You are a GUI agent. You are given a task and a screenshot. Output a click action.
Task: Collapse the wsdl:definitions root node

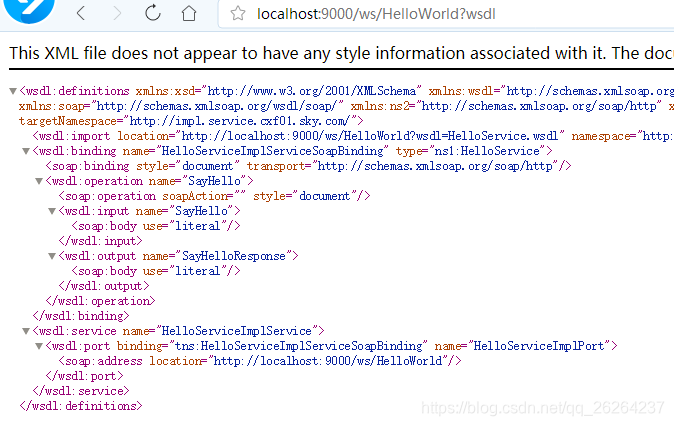[13, 91]
